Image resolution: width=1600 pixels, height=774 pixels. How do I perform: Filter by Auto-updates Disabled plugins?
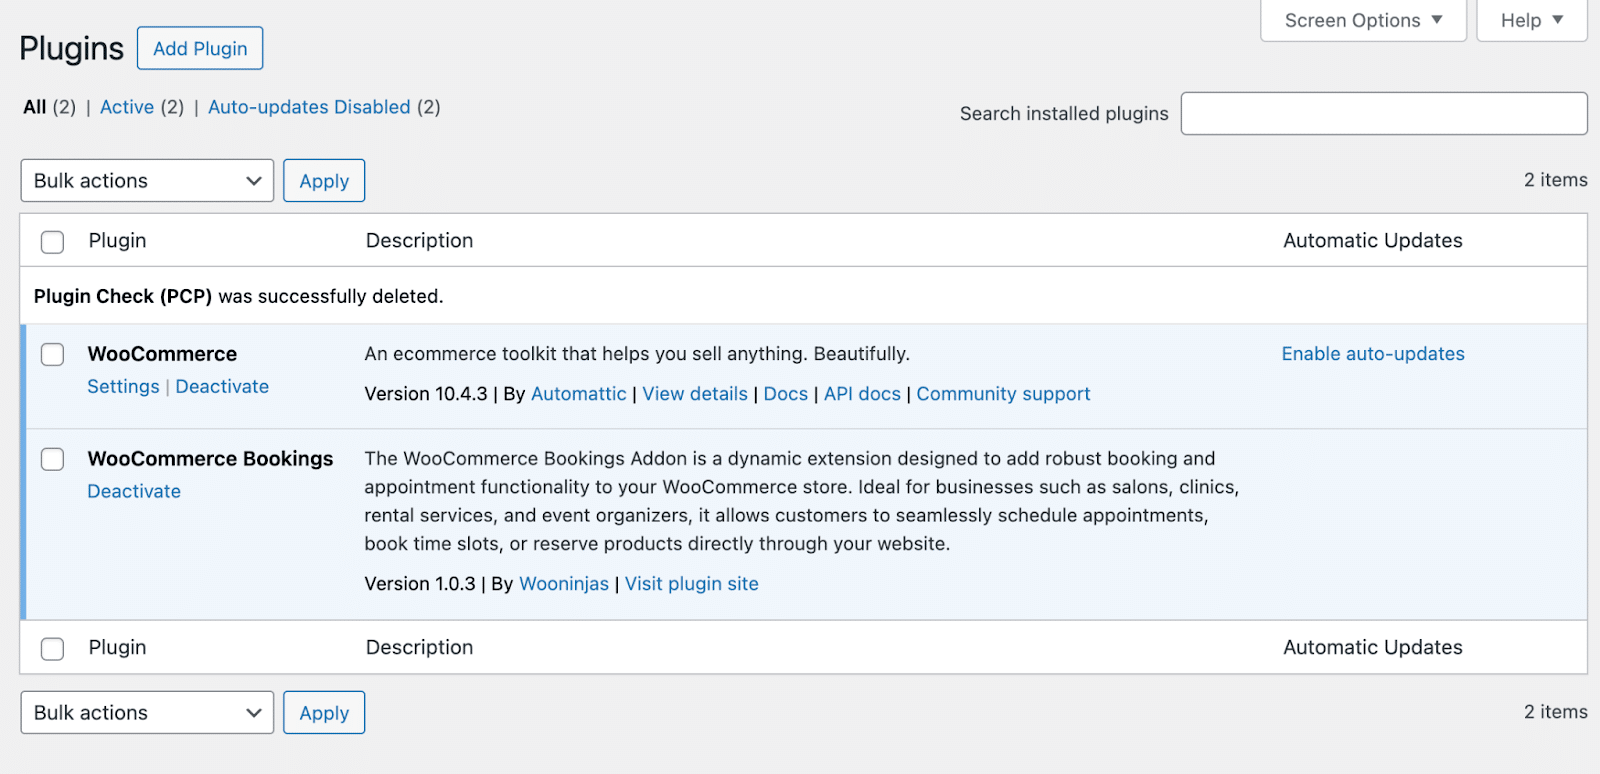(x=309, y=107)
